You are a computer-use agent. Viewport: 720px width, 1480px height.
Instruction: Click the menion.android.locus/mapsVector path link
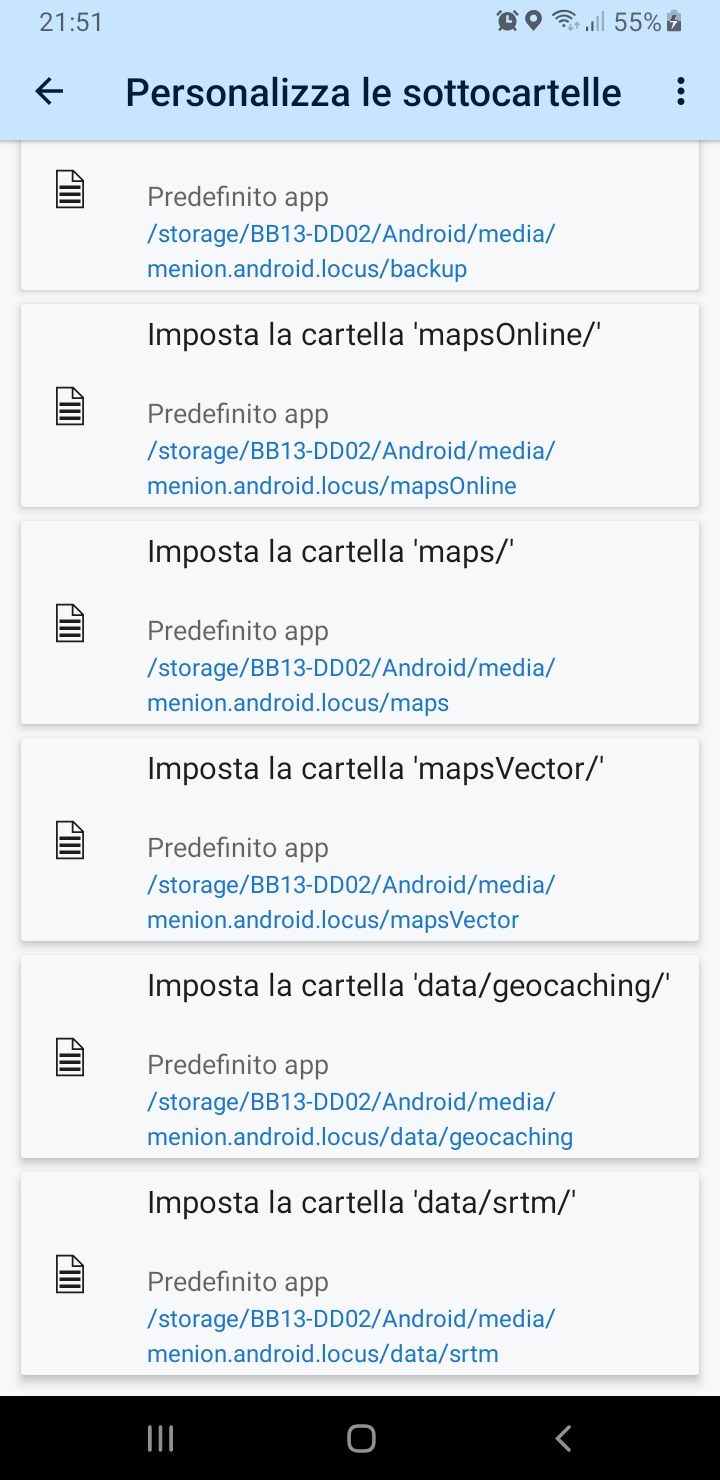333,920
